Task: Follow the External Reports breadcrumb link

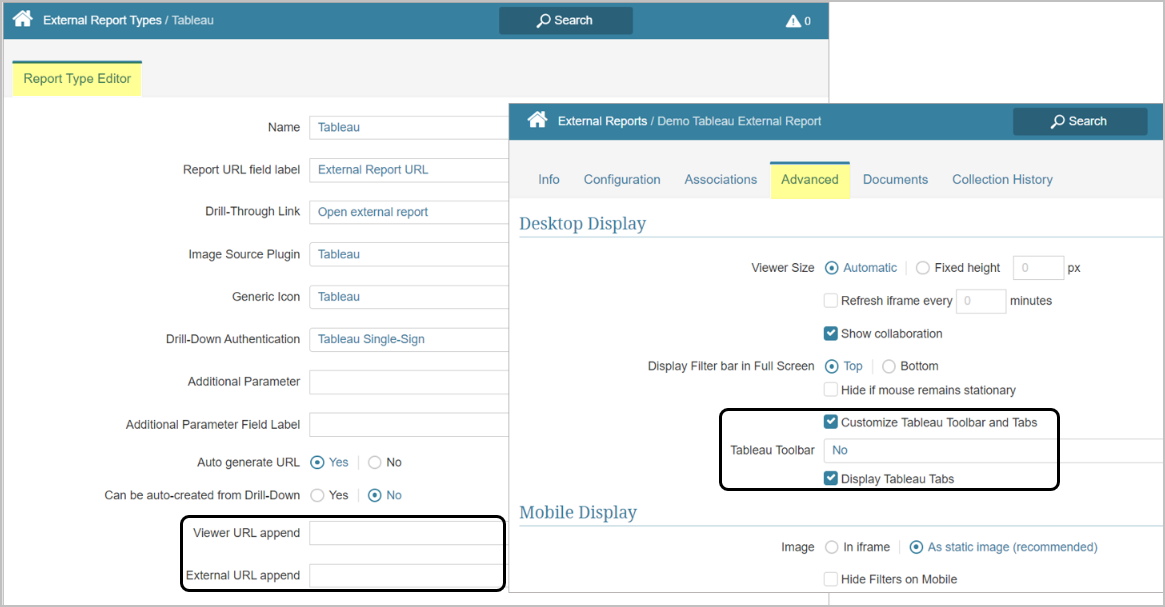Action: 603,121
